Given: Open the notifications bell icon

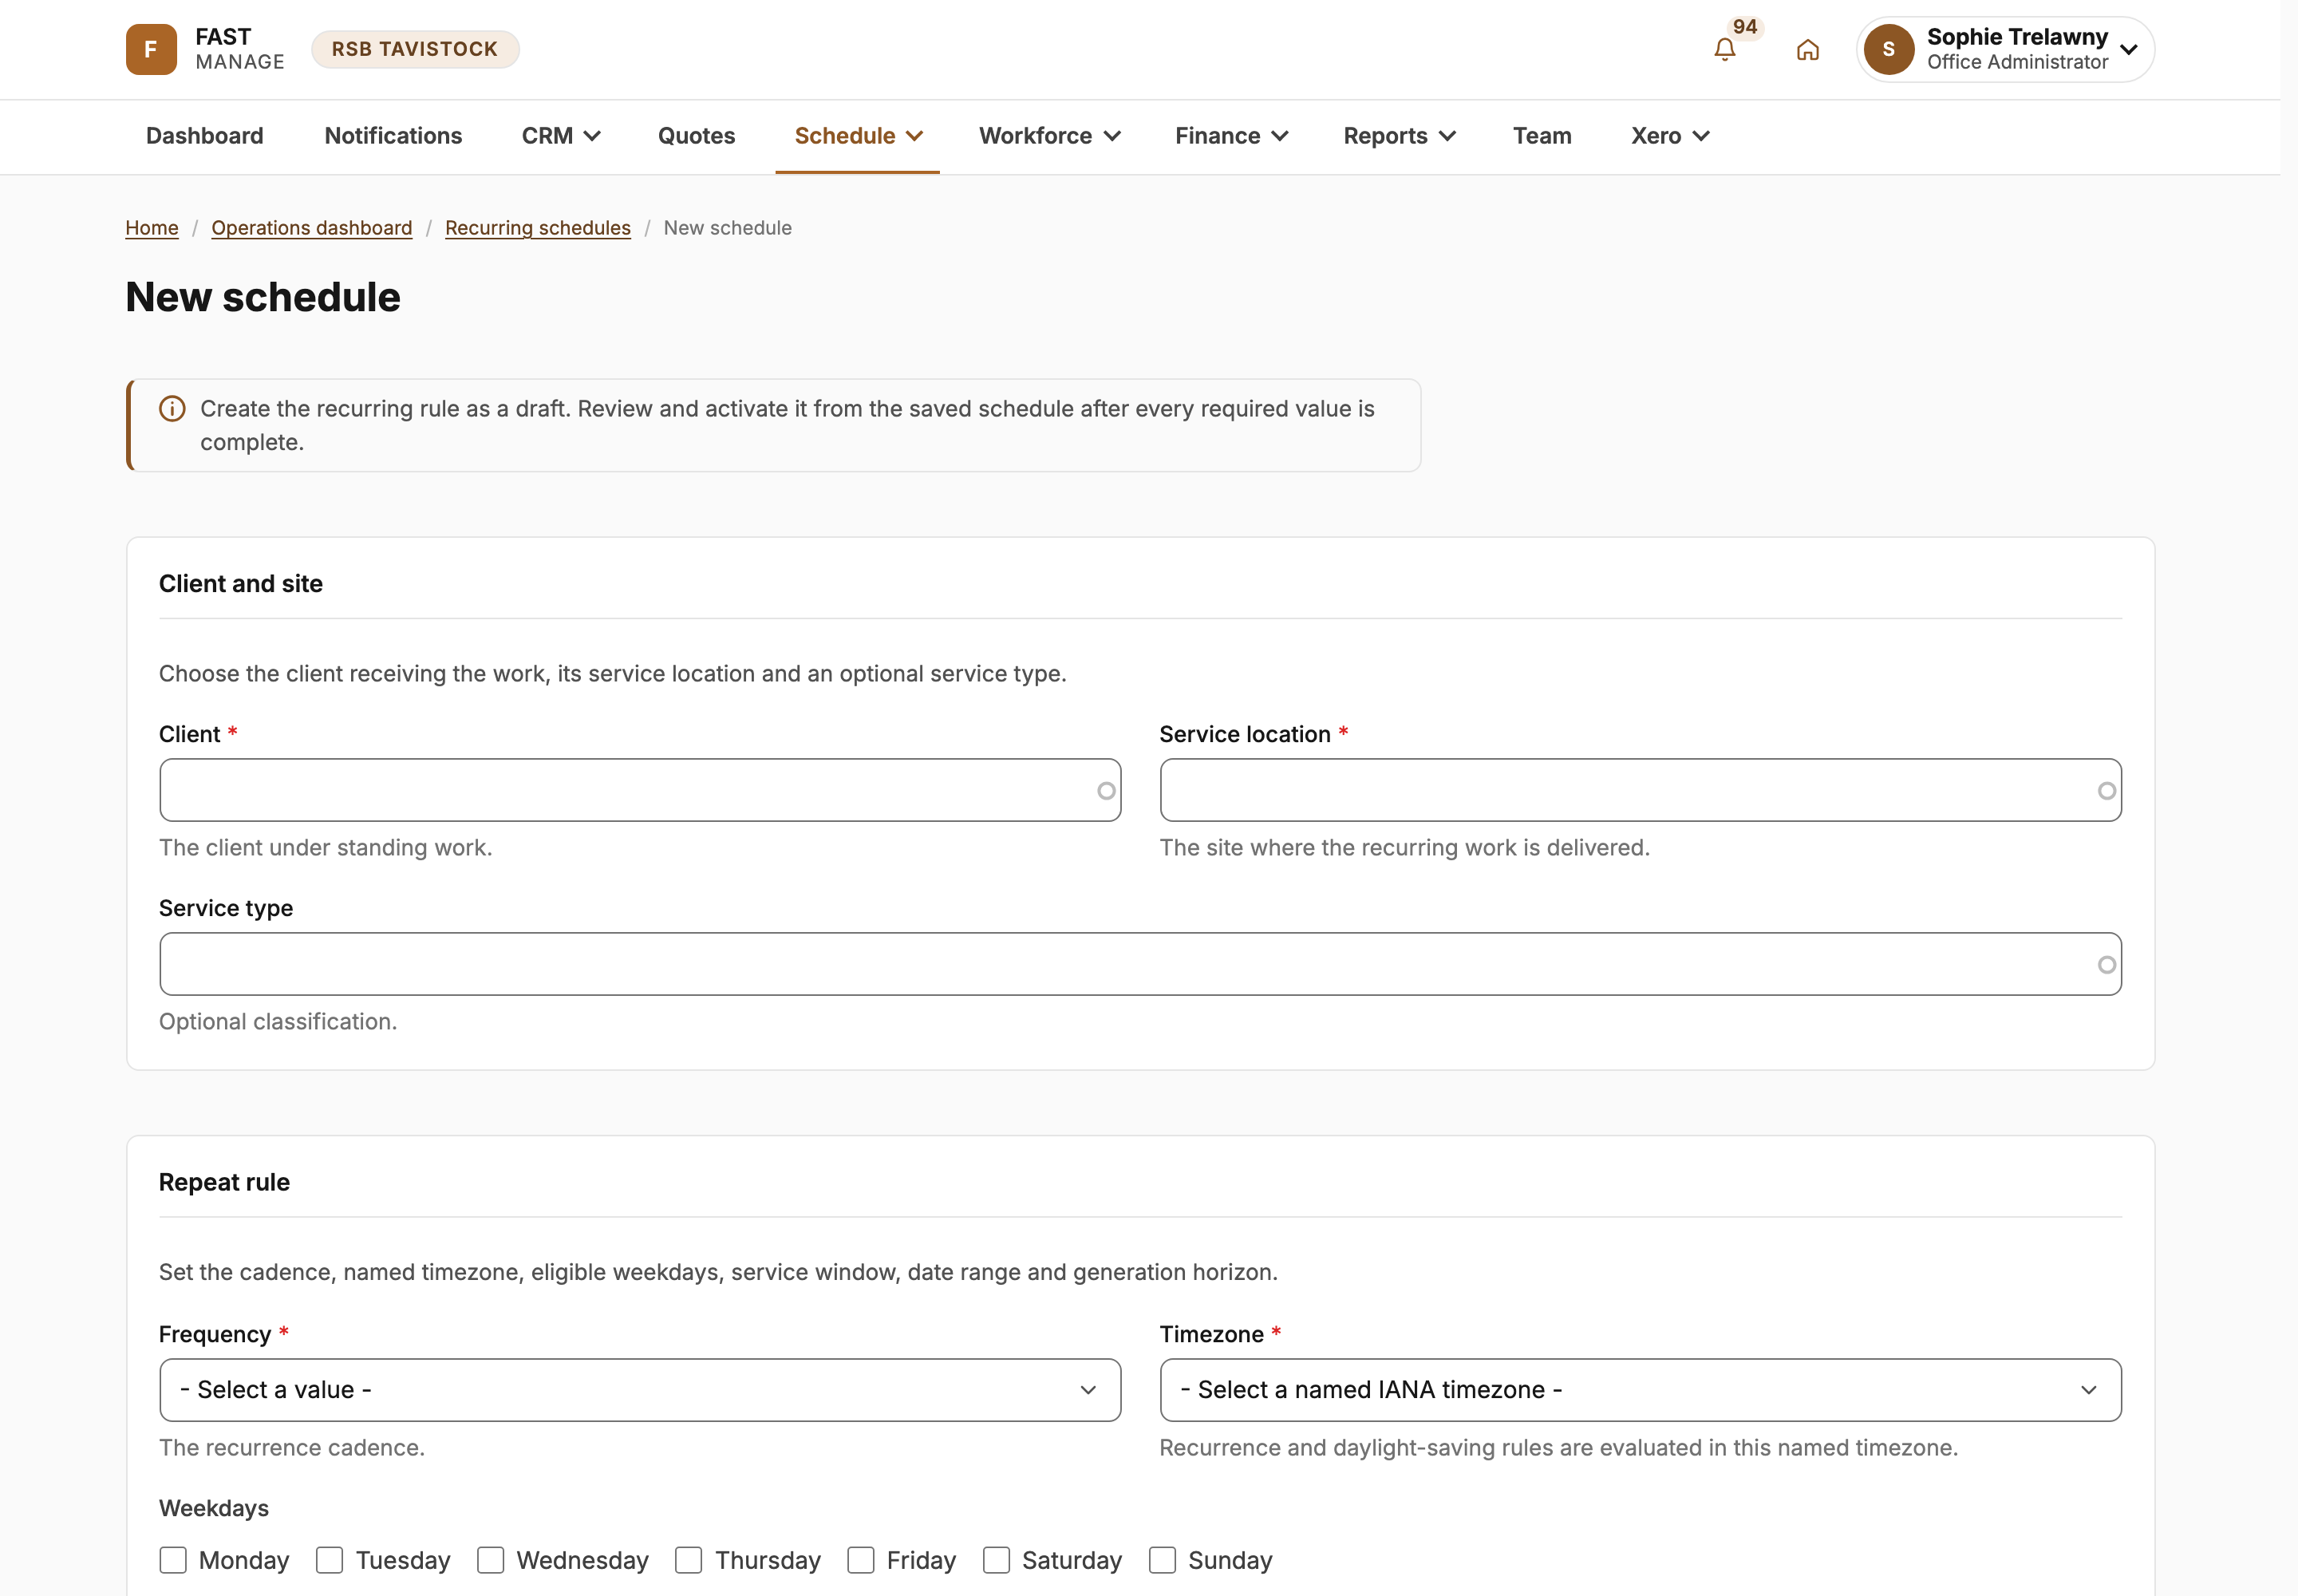Looking at the screenshot, I should pos(1724,50).
